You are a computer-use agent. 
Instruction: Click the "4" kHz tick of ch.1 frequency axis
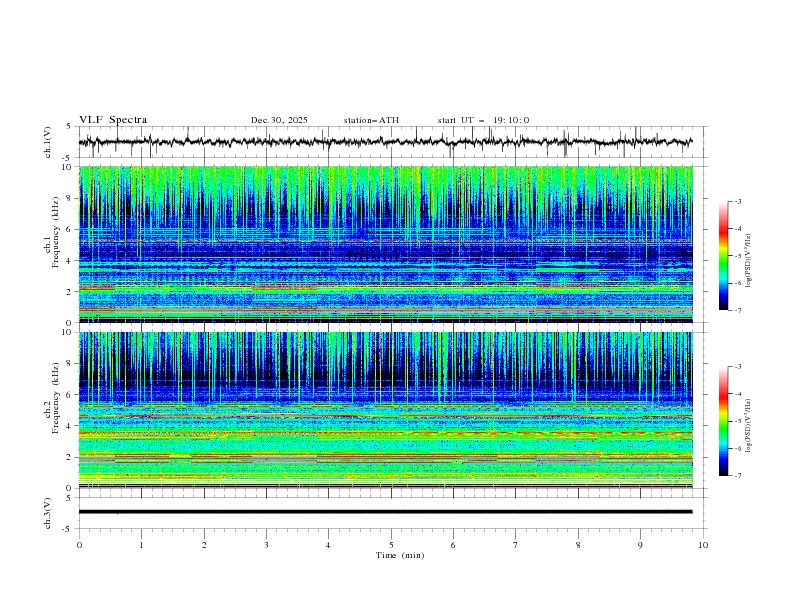tap(71, 261)
